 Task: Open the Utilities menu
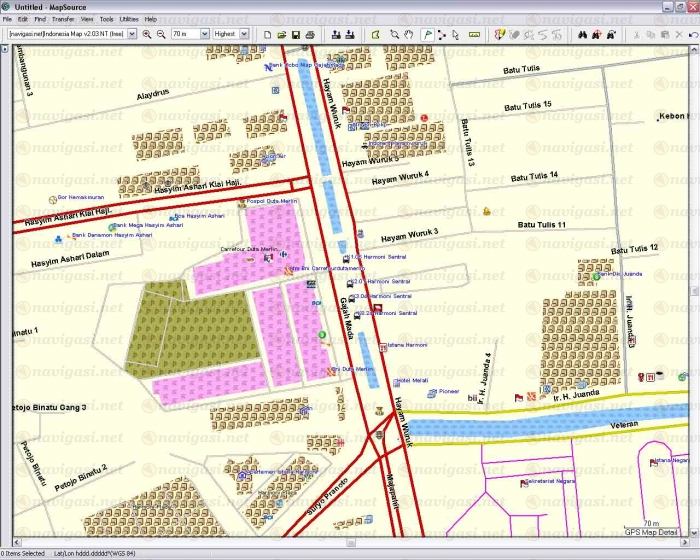129,19
